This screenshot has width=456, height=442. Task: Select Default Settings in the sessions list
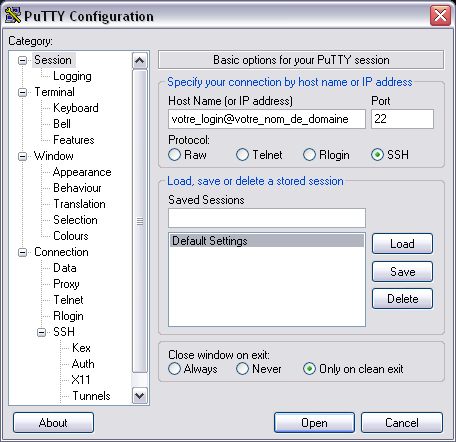coord(267,241)
